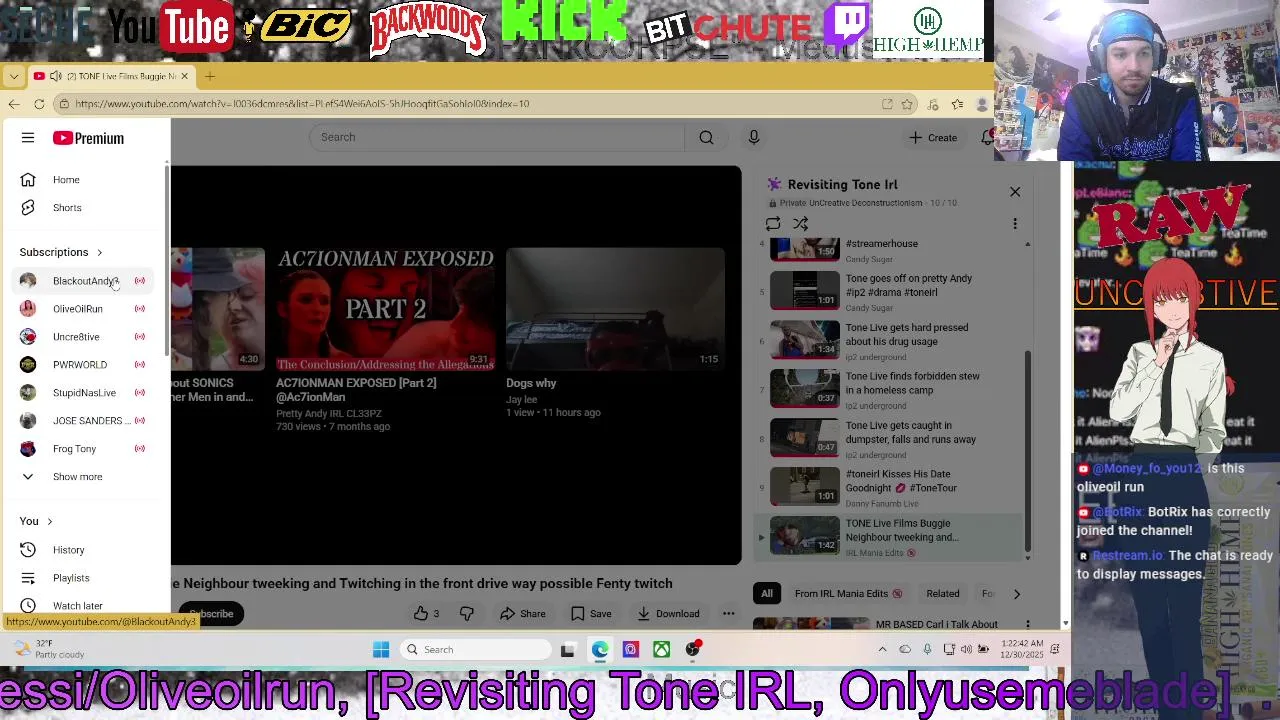The height and width of the screenshot is (720, 1280).
Task: Play Tone goes off on pretty Andy
Action: coord(890,291)
